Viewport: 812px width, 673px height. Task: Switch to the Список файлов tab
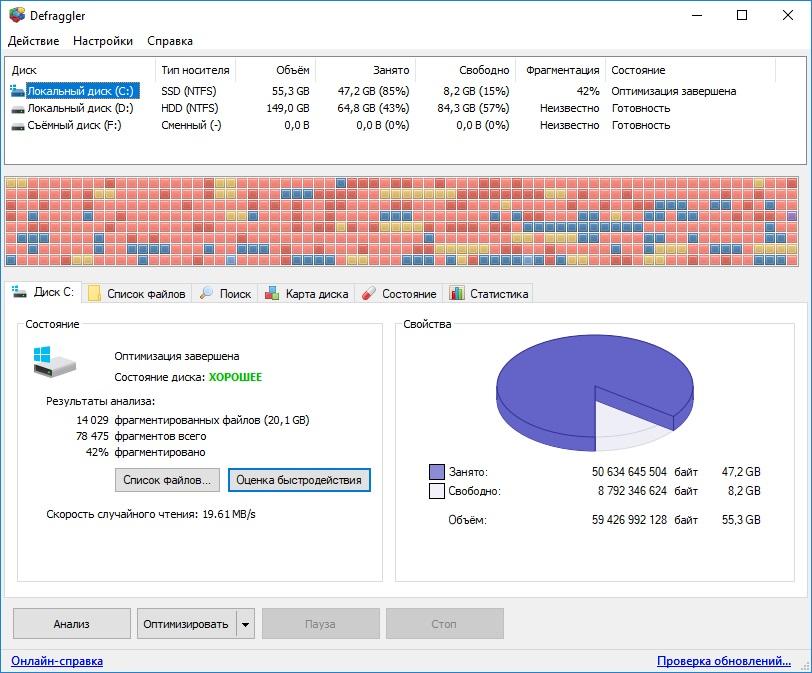click(x=137, y=294)
